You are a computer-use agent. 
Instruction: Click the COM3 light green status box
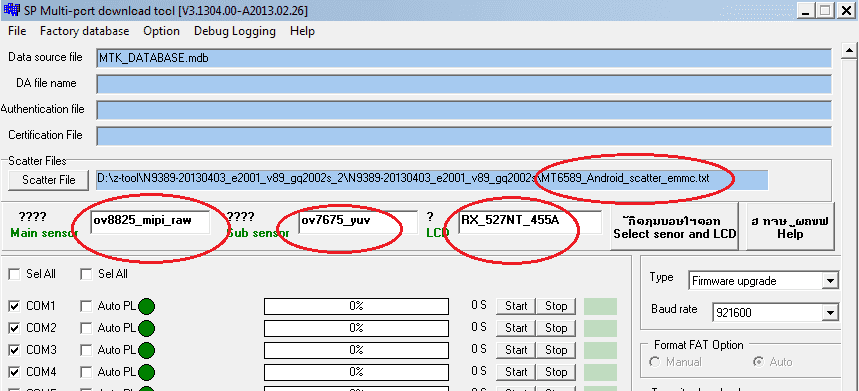click(x=600, y=350)
